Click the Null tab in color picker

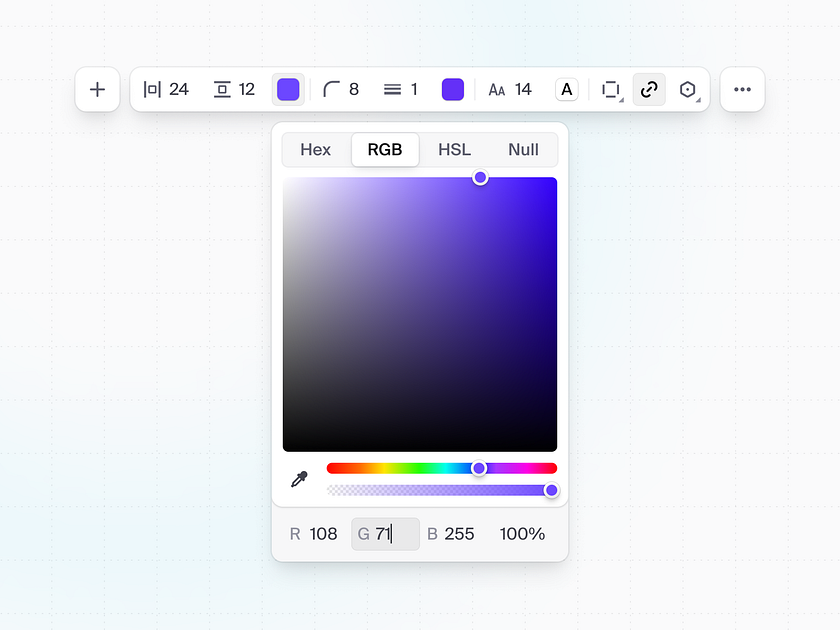click(523, 149)
